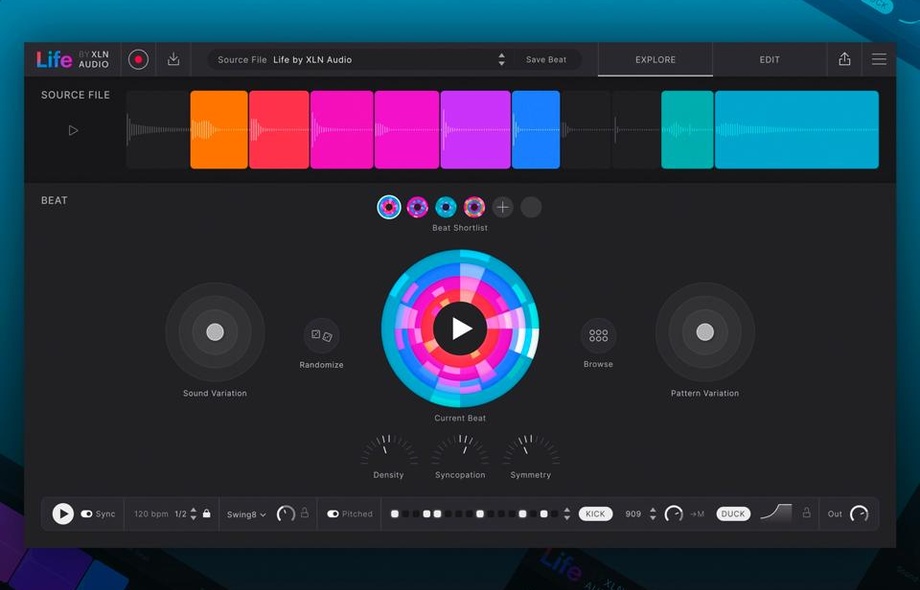
Task: Click the Save Beat button
Action: [546, 60]
